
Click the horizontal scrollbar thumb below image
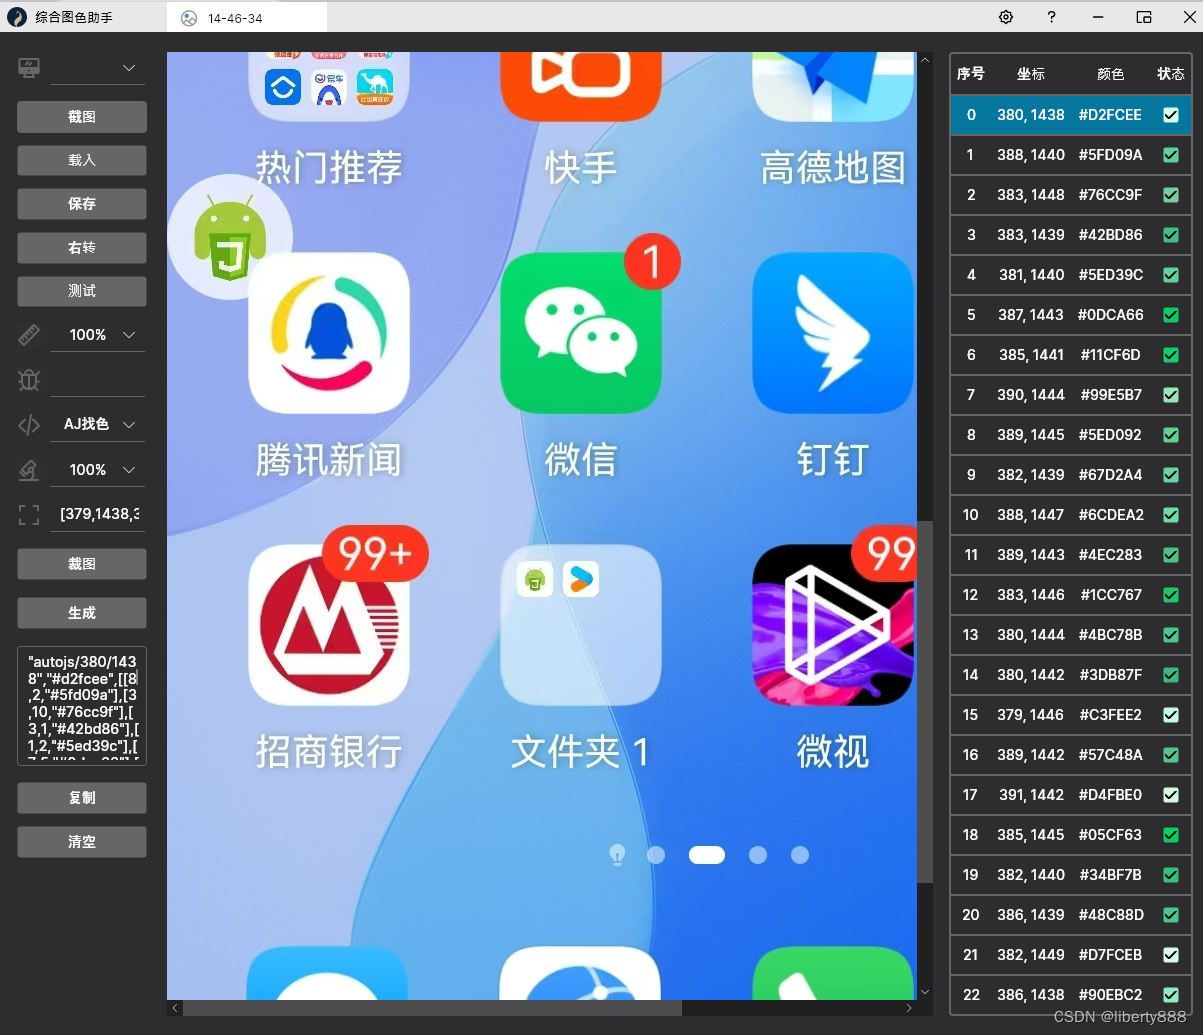pos(432,1008)
